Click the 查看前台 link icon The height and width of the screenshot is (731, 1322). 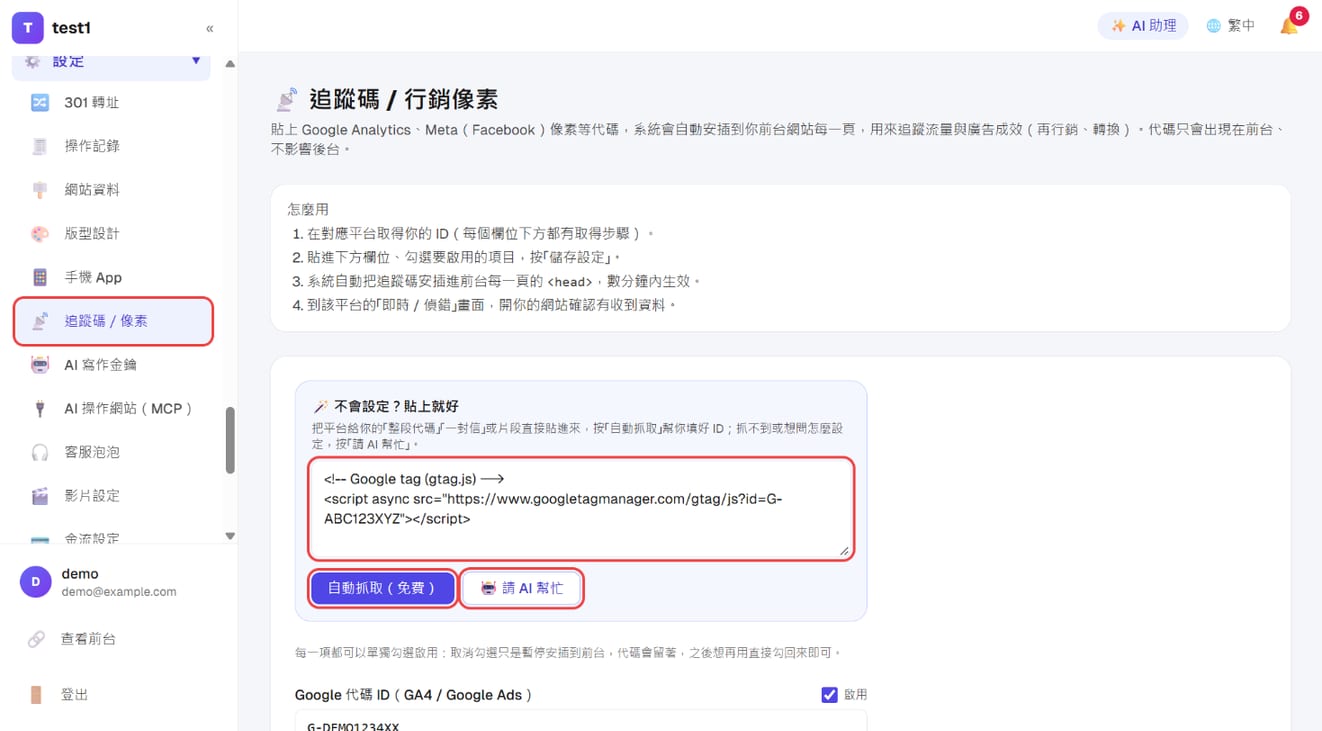click(x=36, y=638)
